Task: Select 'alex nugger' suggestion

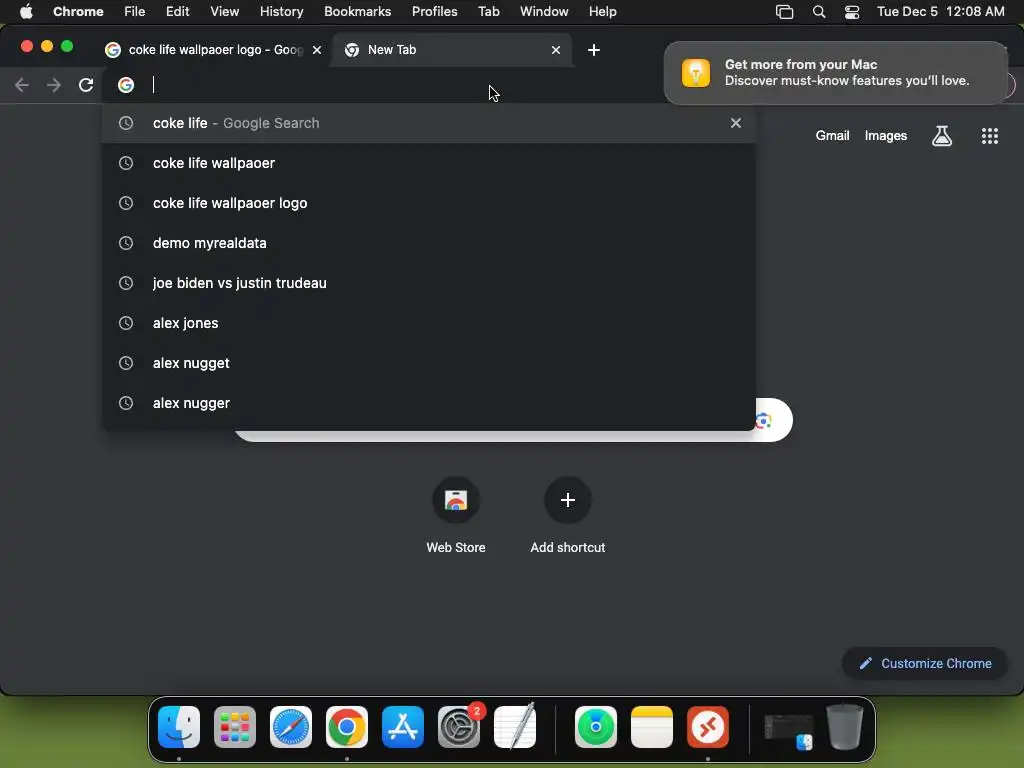Action: pos(429,403)
